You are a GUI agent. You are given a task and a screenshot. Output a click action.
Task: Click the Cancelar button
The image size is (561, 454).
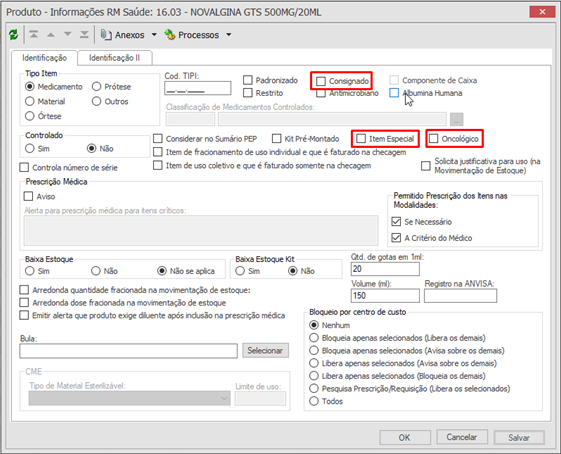click(x=462, y=437)
